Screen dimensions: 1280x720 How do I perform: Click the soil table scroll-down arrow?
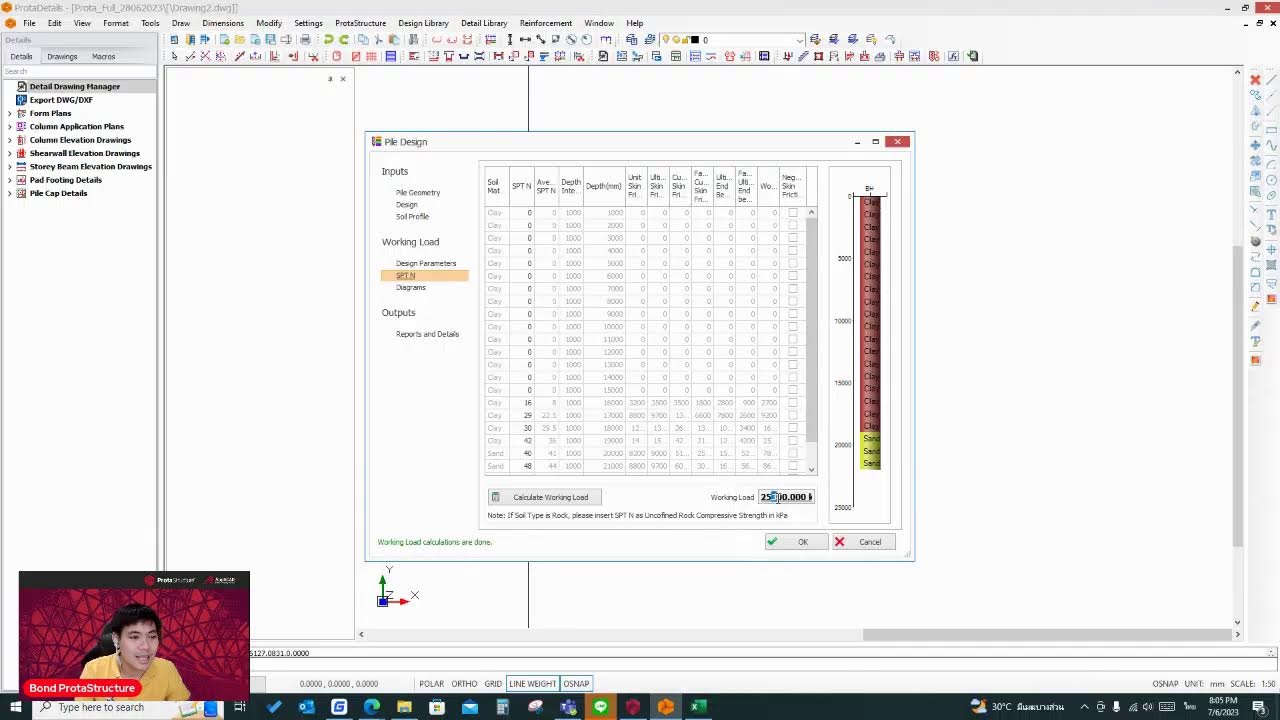[x=811, y=469]
